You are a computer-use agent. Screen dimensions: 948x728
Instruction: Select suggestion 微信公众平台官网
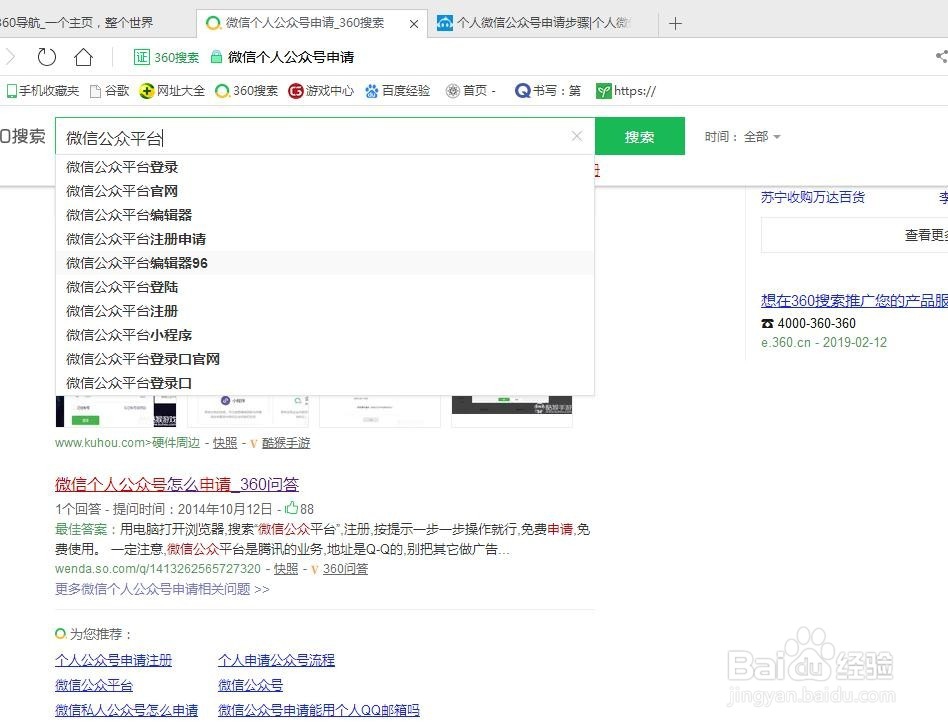(x=325, y=191)
